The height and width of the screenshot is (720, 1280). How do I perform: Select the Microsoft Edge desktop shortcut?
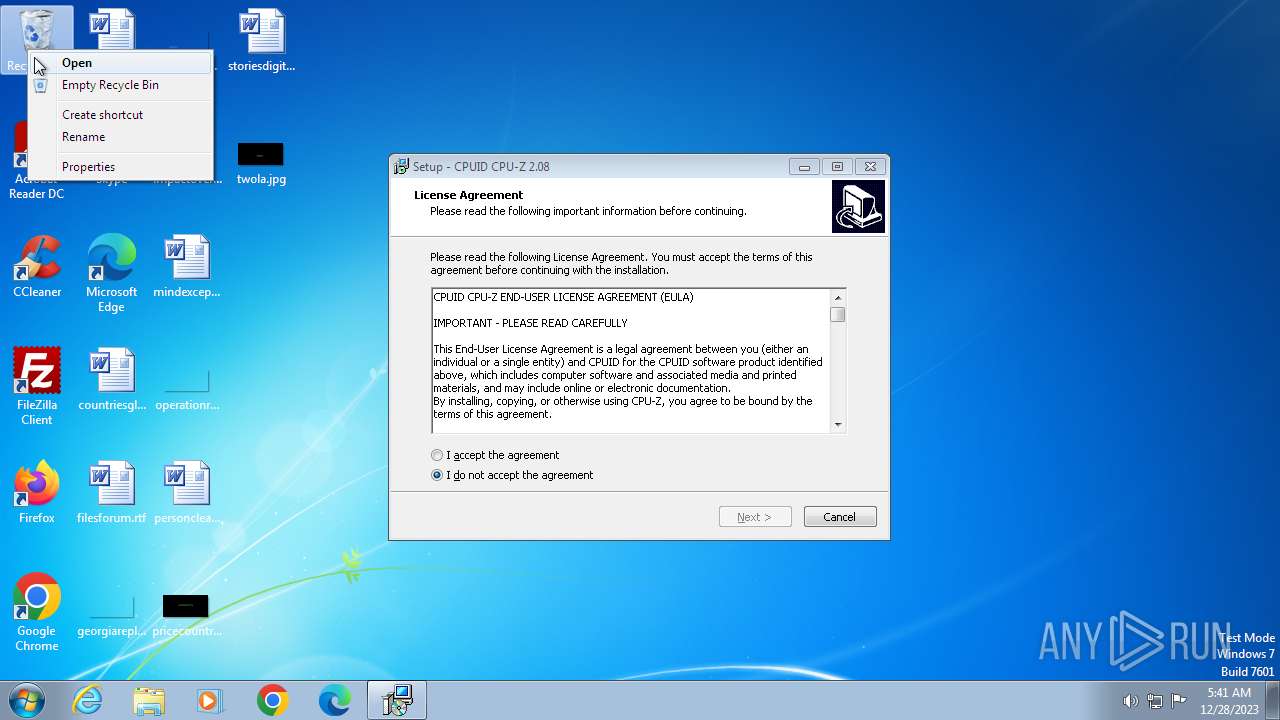pos(111,274)
